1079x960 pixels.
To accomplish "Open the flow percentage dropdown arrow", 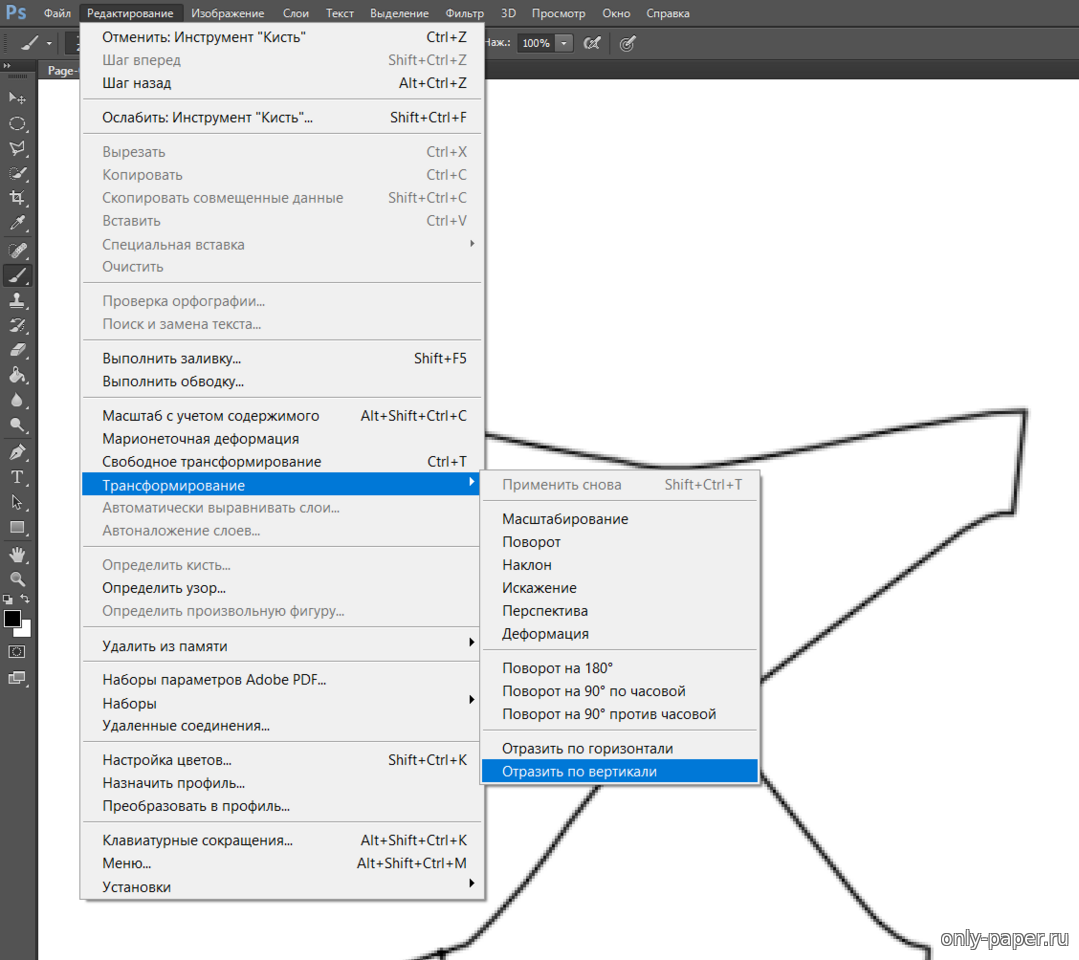I will [x=564, y=43].
